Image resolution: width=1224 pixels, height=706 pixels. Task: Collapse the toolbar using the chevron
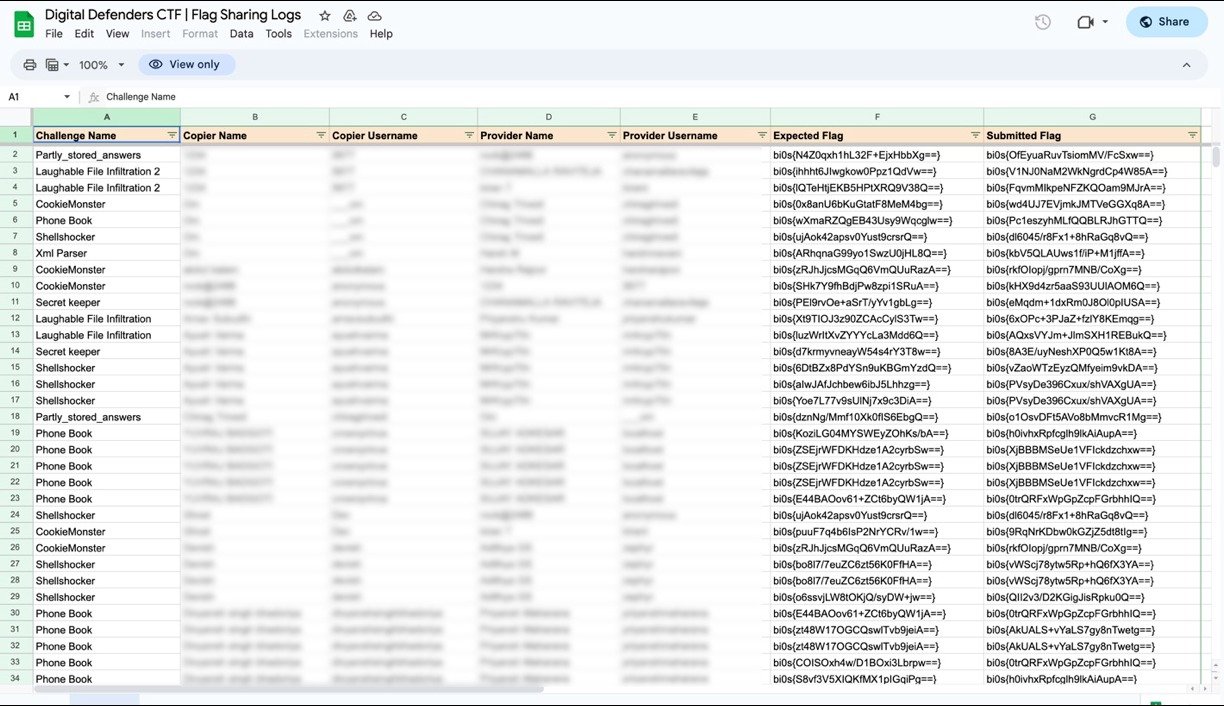[1186, 65]
